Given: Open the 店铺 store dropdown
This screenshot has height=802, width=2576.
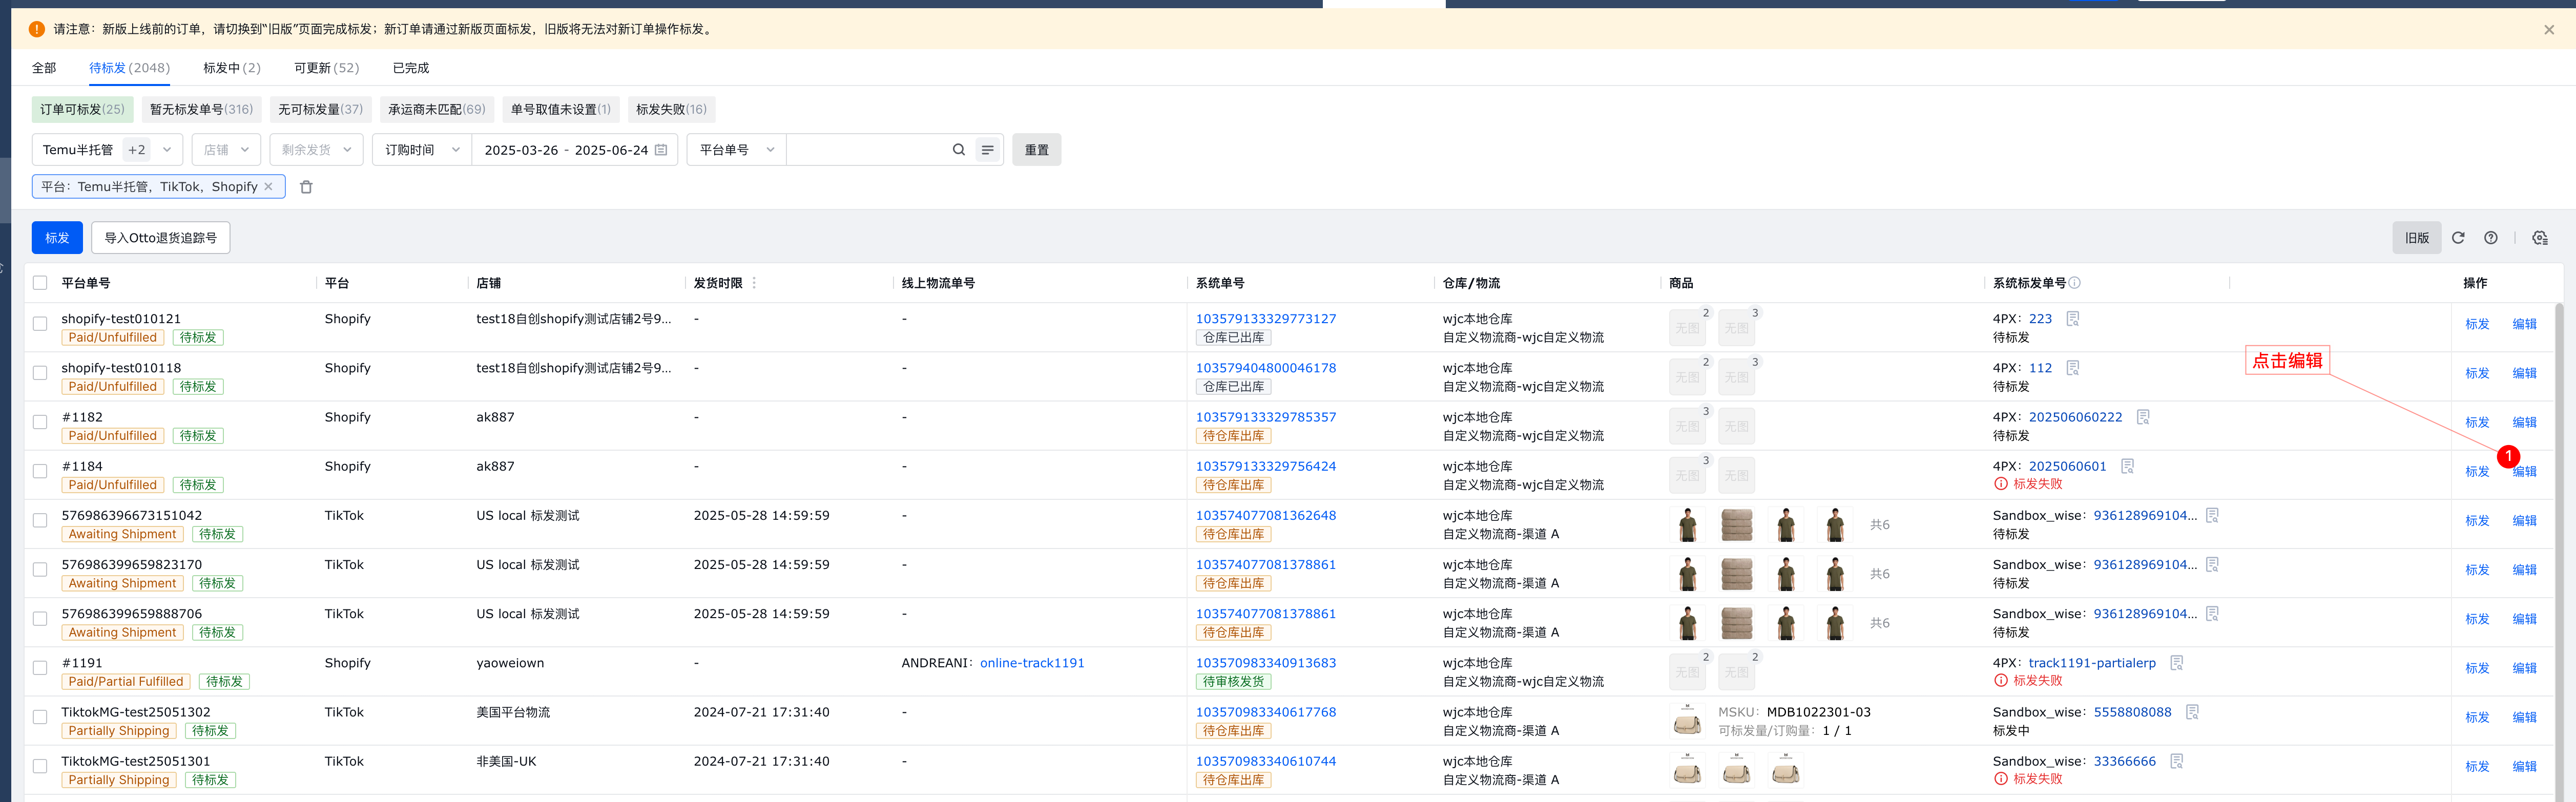Looking at the screenshot, I should 226,150.
